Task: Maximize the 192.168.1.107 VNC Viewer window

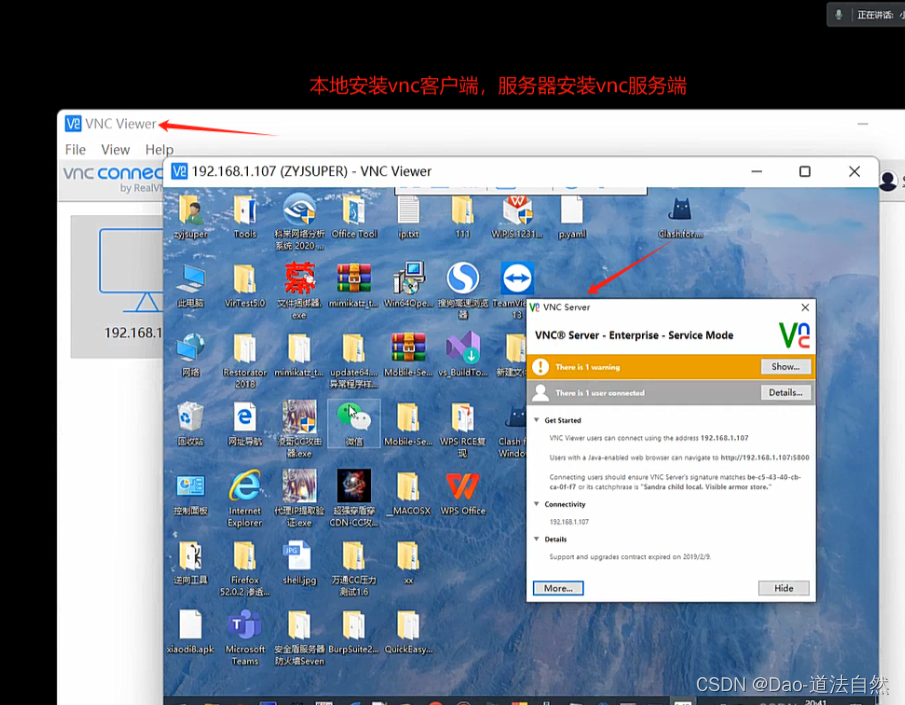Action: (x=805, y=171)
